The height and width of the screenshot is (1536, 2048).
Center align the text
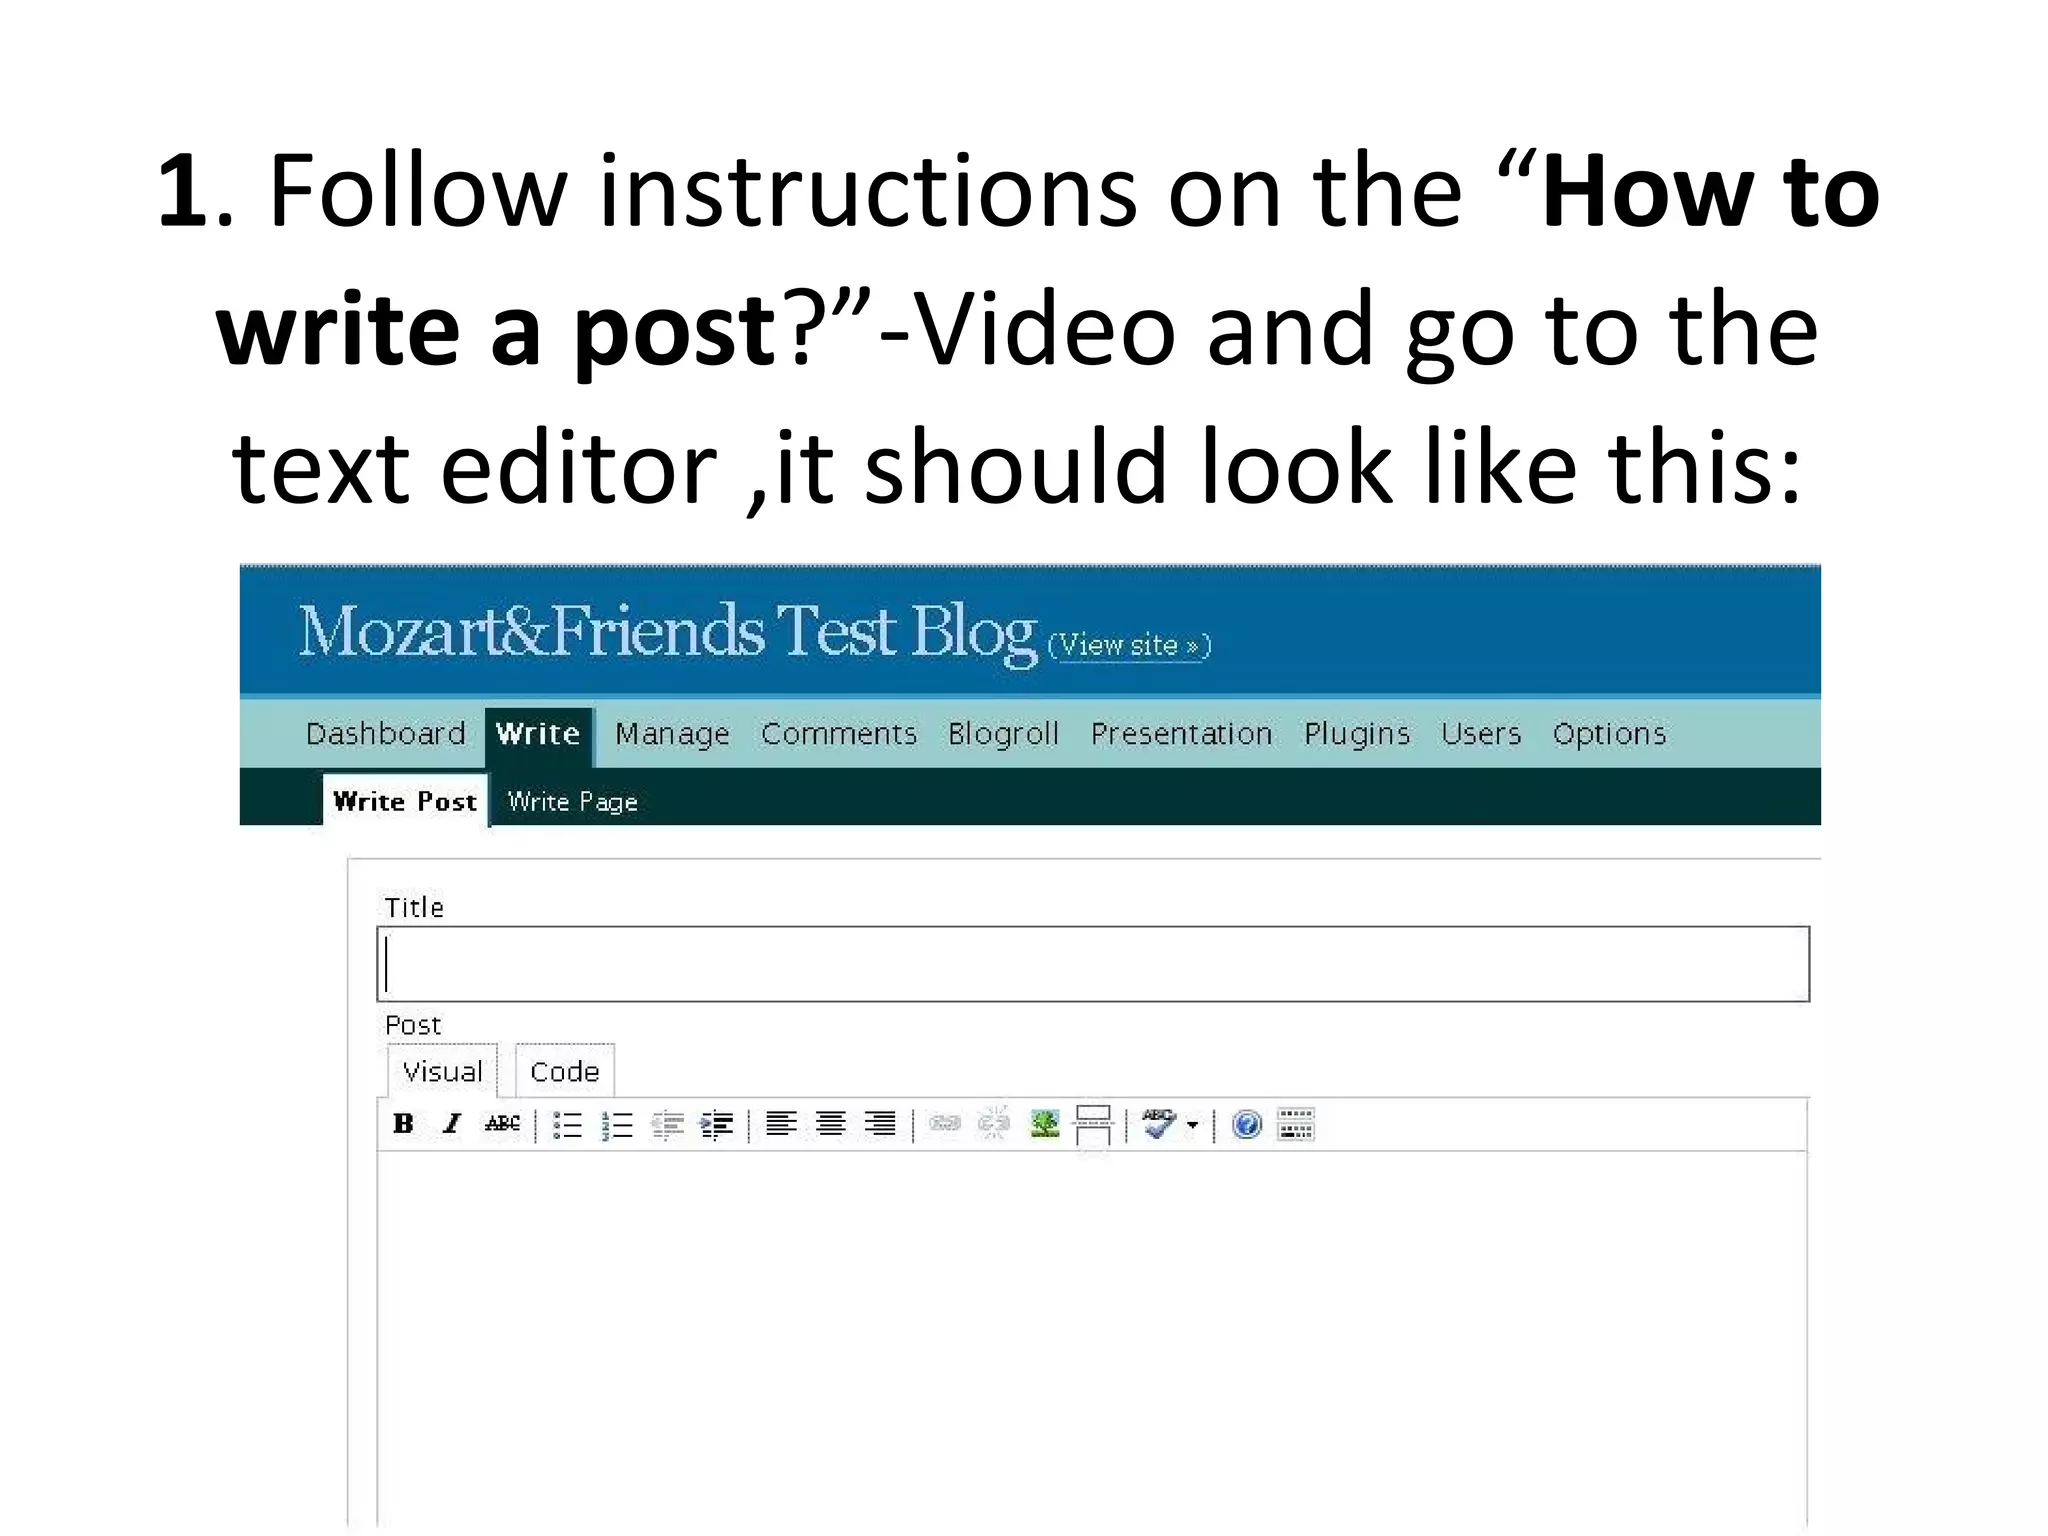pyautogui.click(x=830, y=1124)
